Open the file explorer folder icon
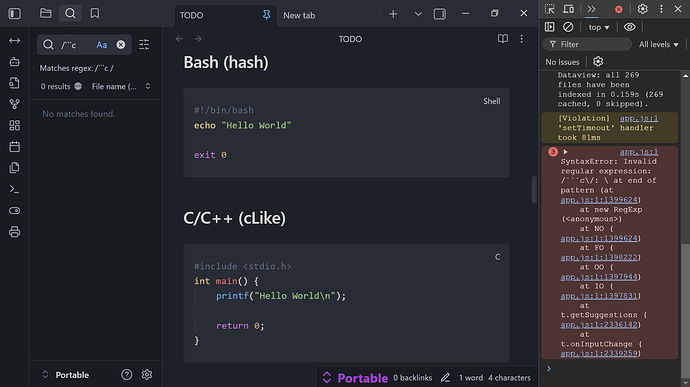This screenshot has height=387, width=690. point(46,14)
